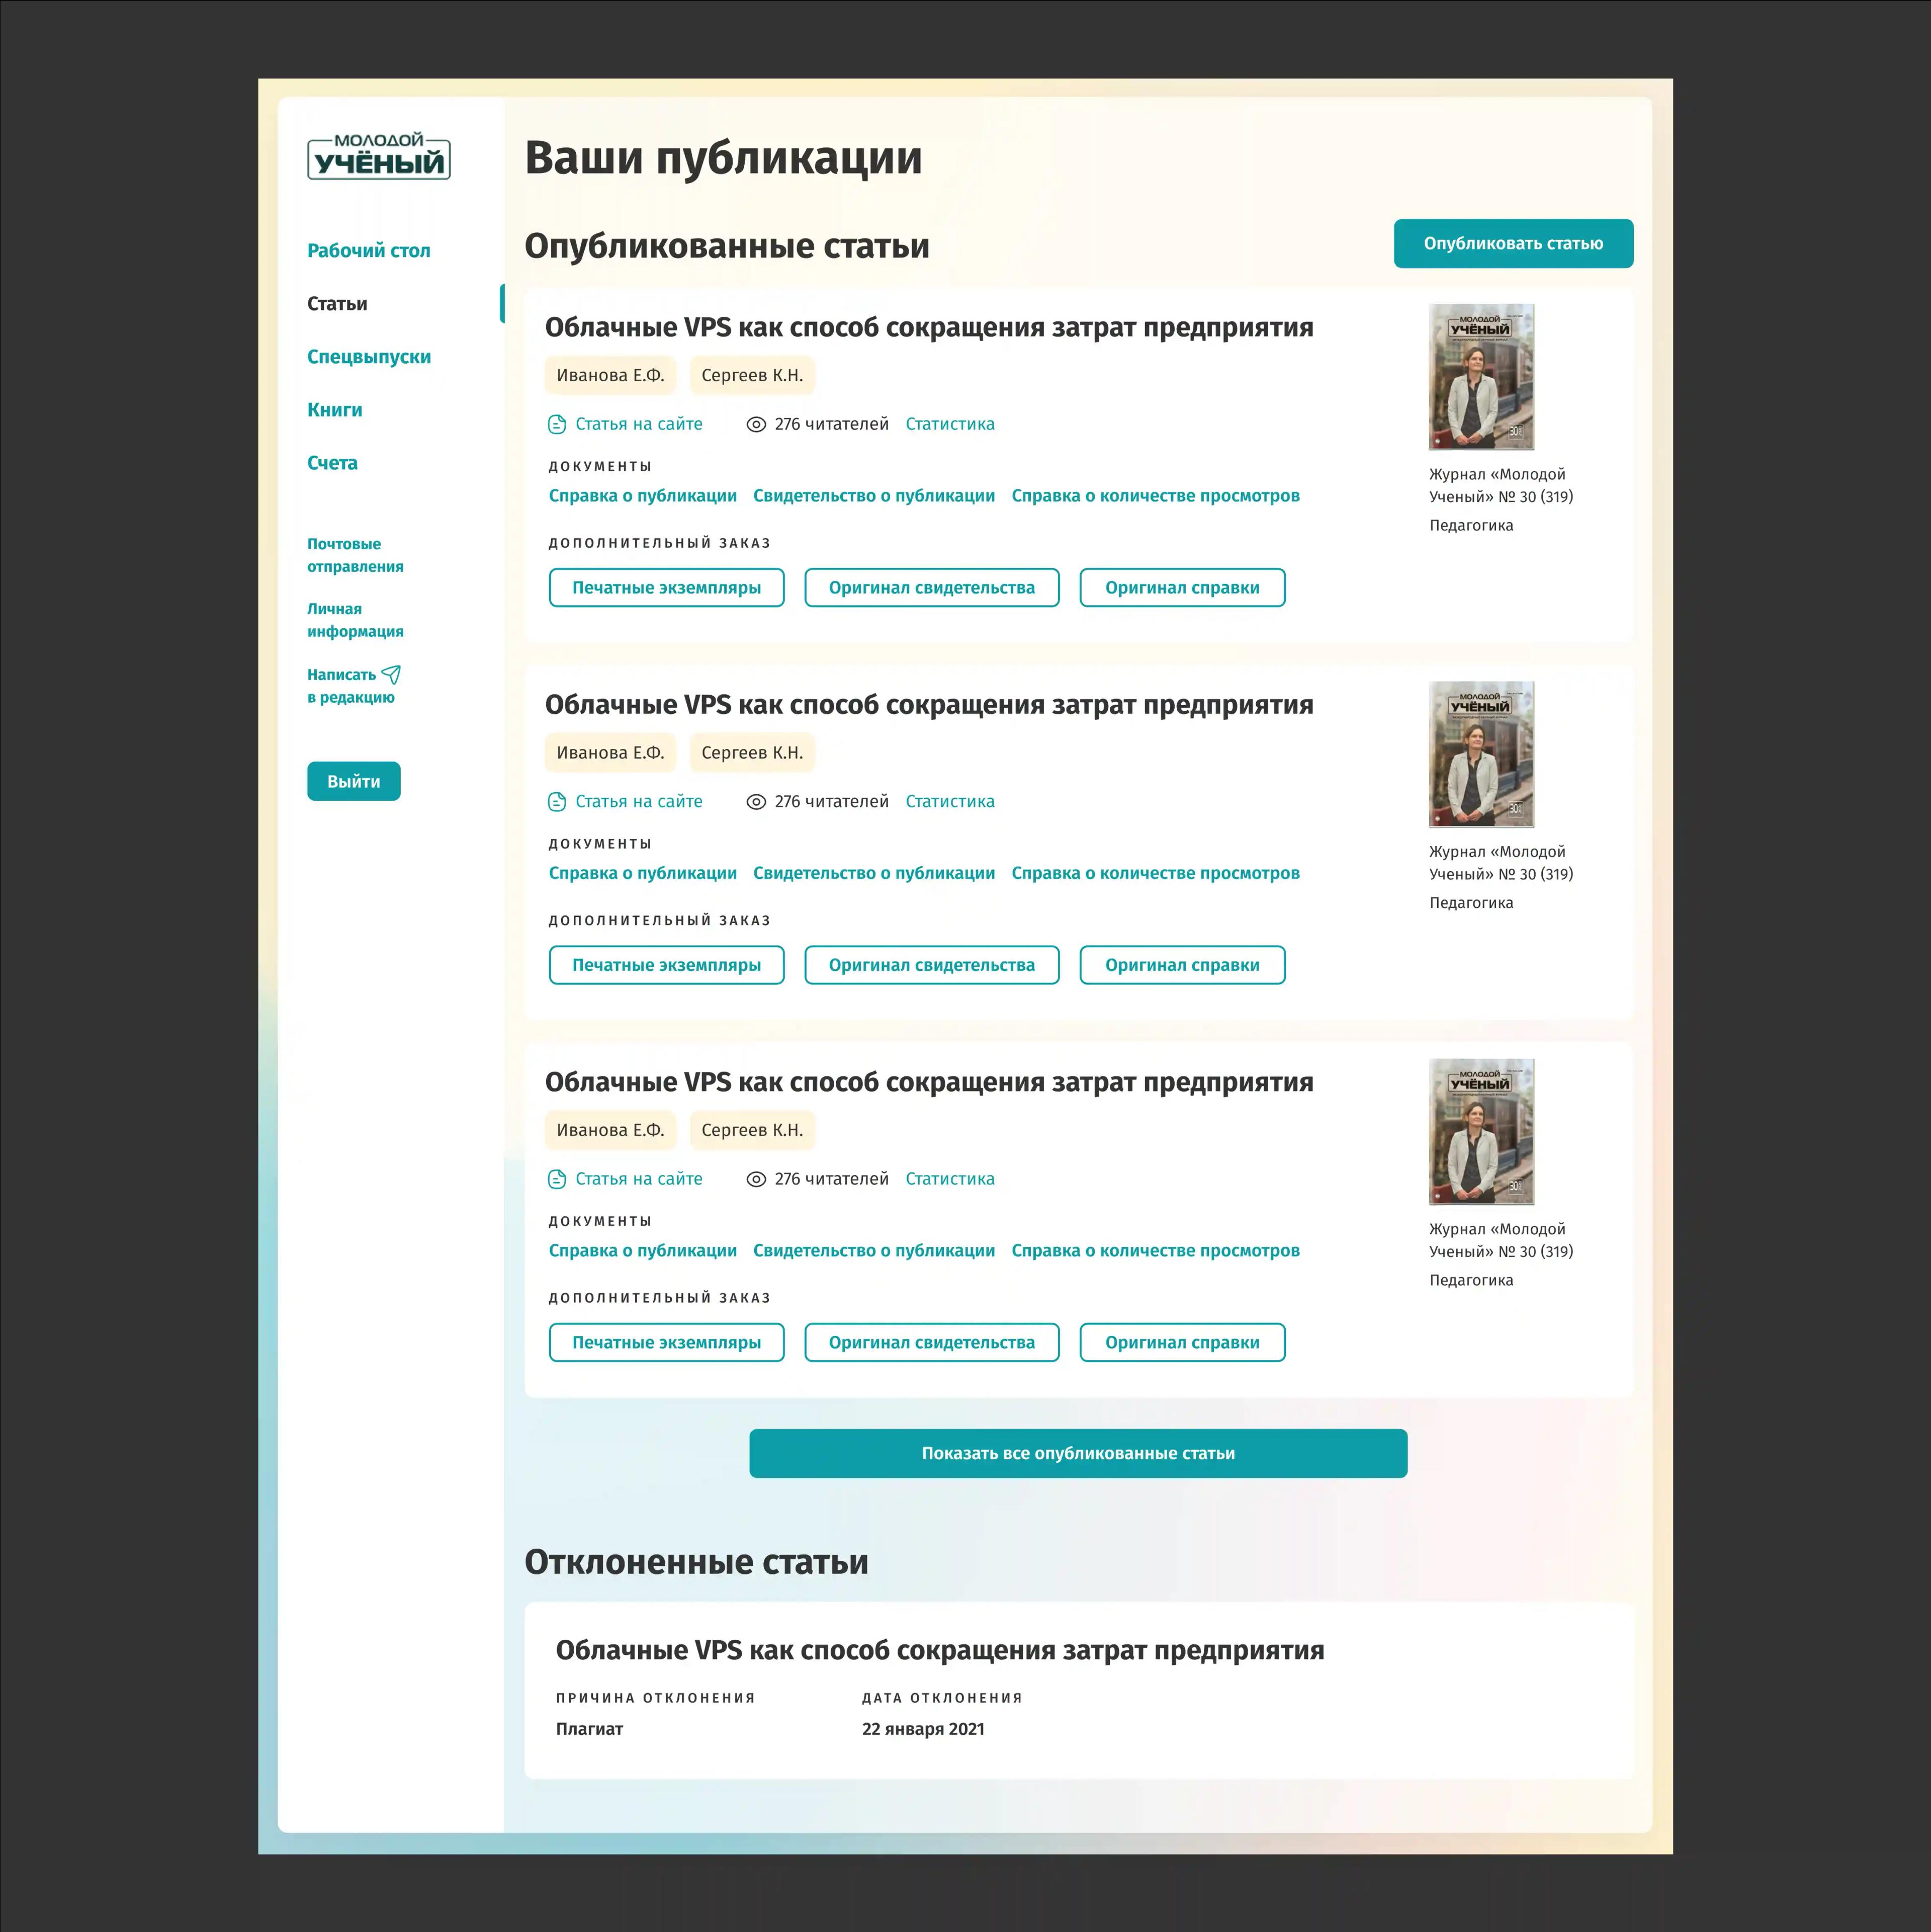
Task: Open Статья на сайте in second article
Action: [639, 802]
